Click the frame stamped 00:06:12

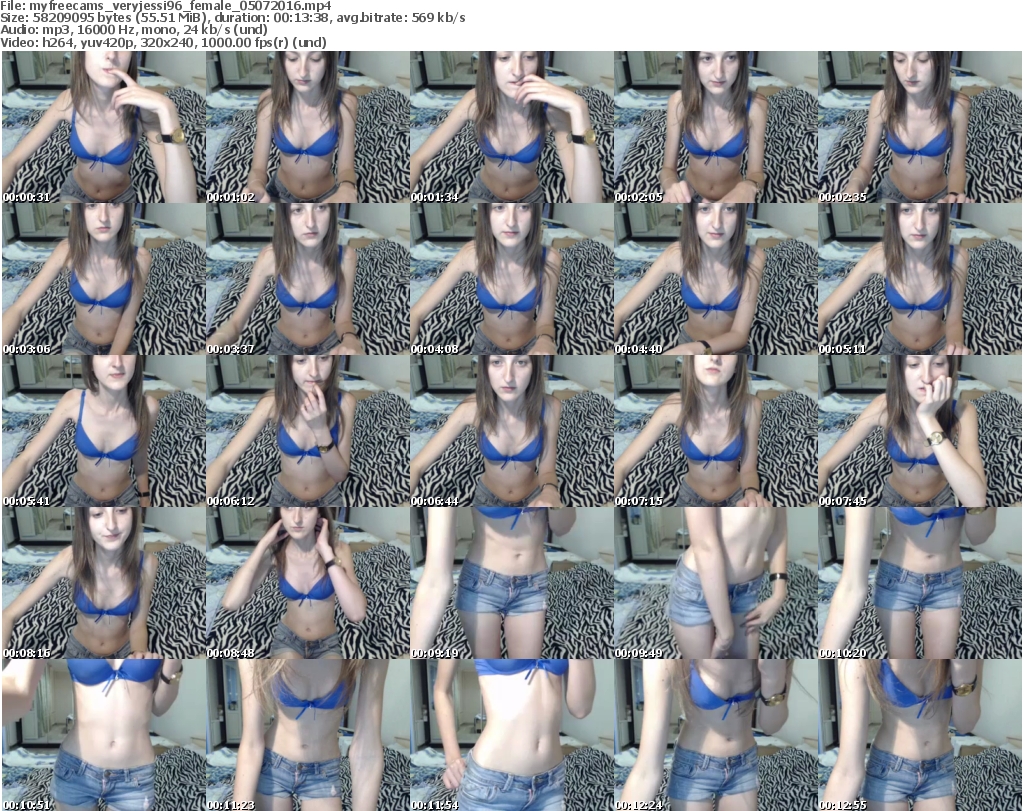[x=308, y=431]
